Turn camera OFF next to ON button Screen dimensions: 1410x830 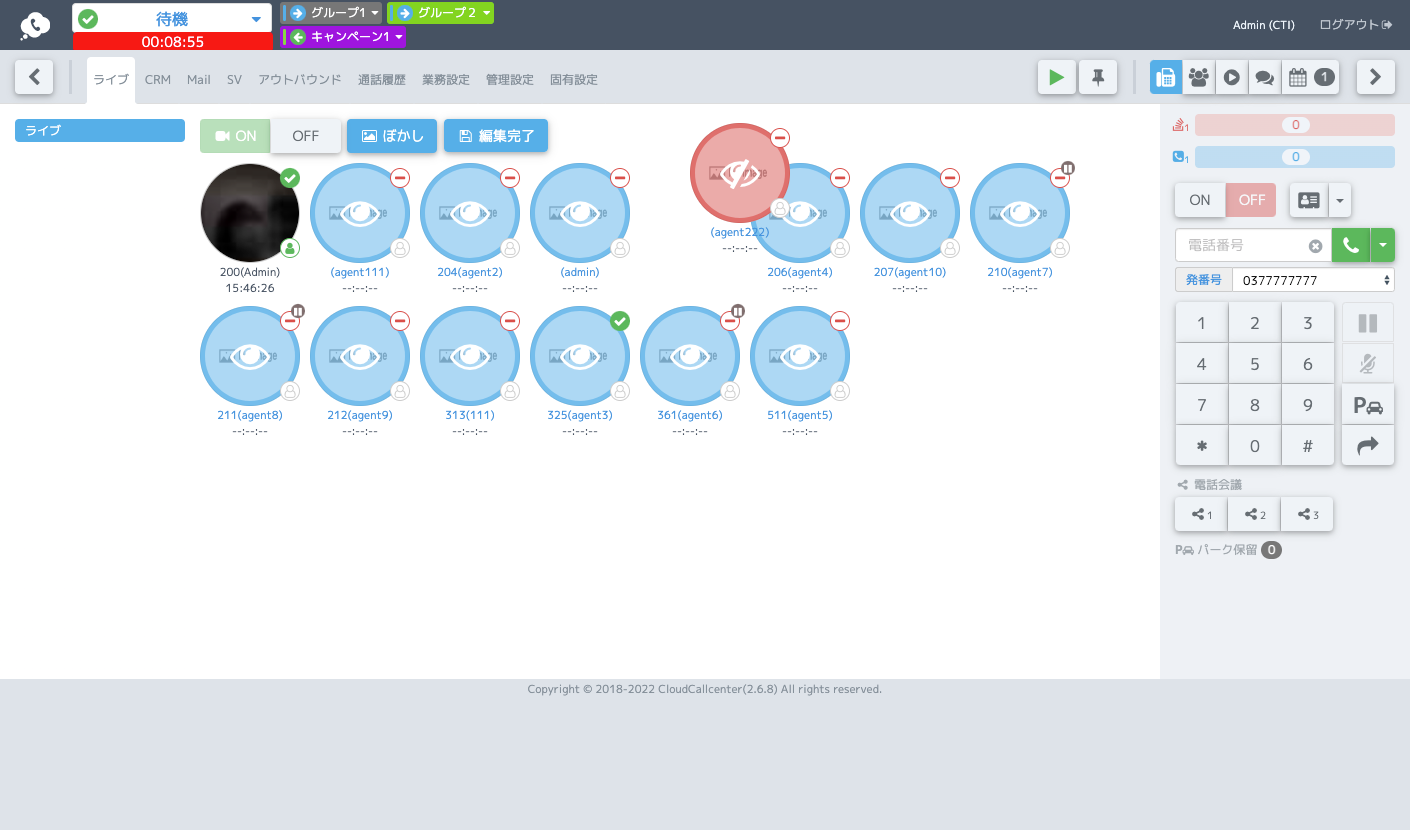306,136
